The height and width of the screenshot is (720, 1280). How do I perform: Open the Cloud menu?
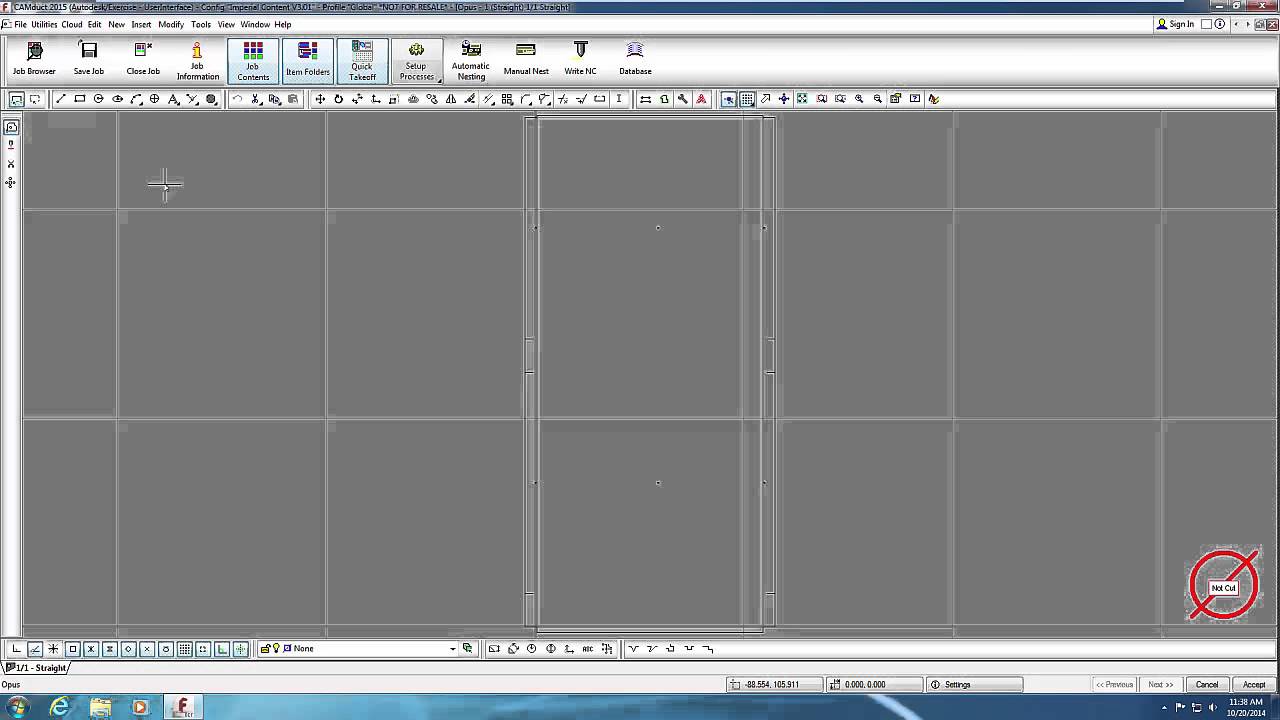(x=72, y=24)
